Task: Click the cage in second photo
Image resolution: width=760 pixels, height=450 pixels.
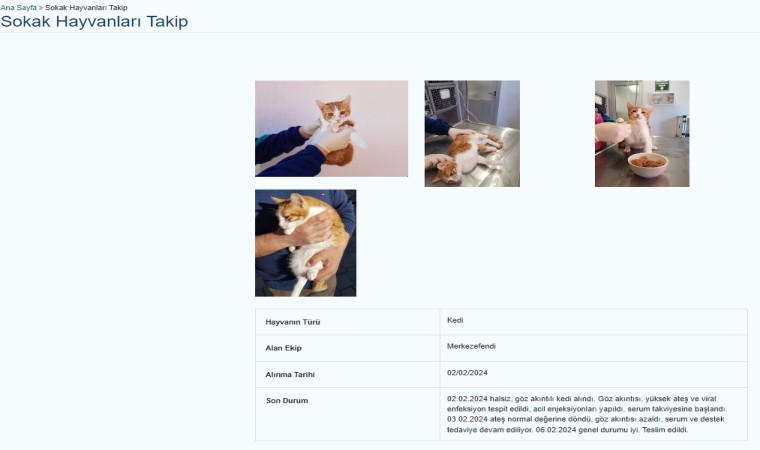Action: click(x=442, y=100)
